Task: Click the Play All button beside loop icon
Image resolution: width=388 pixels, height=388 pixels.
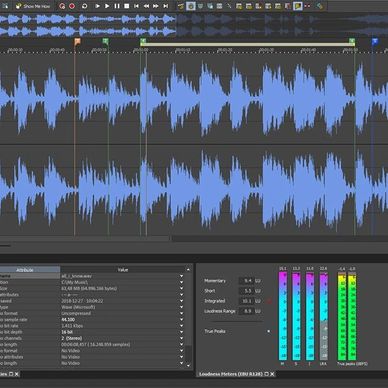Action: coord(97,6)
